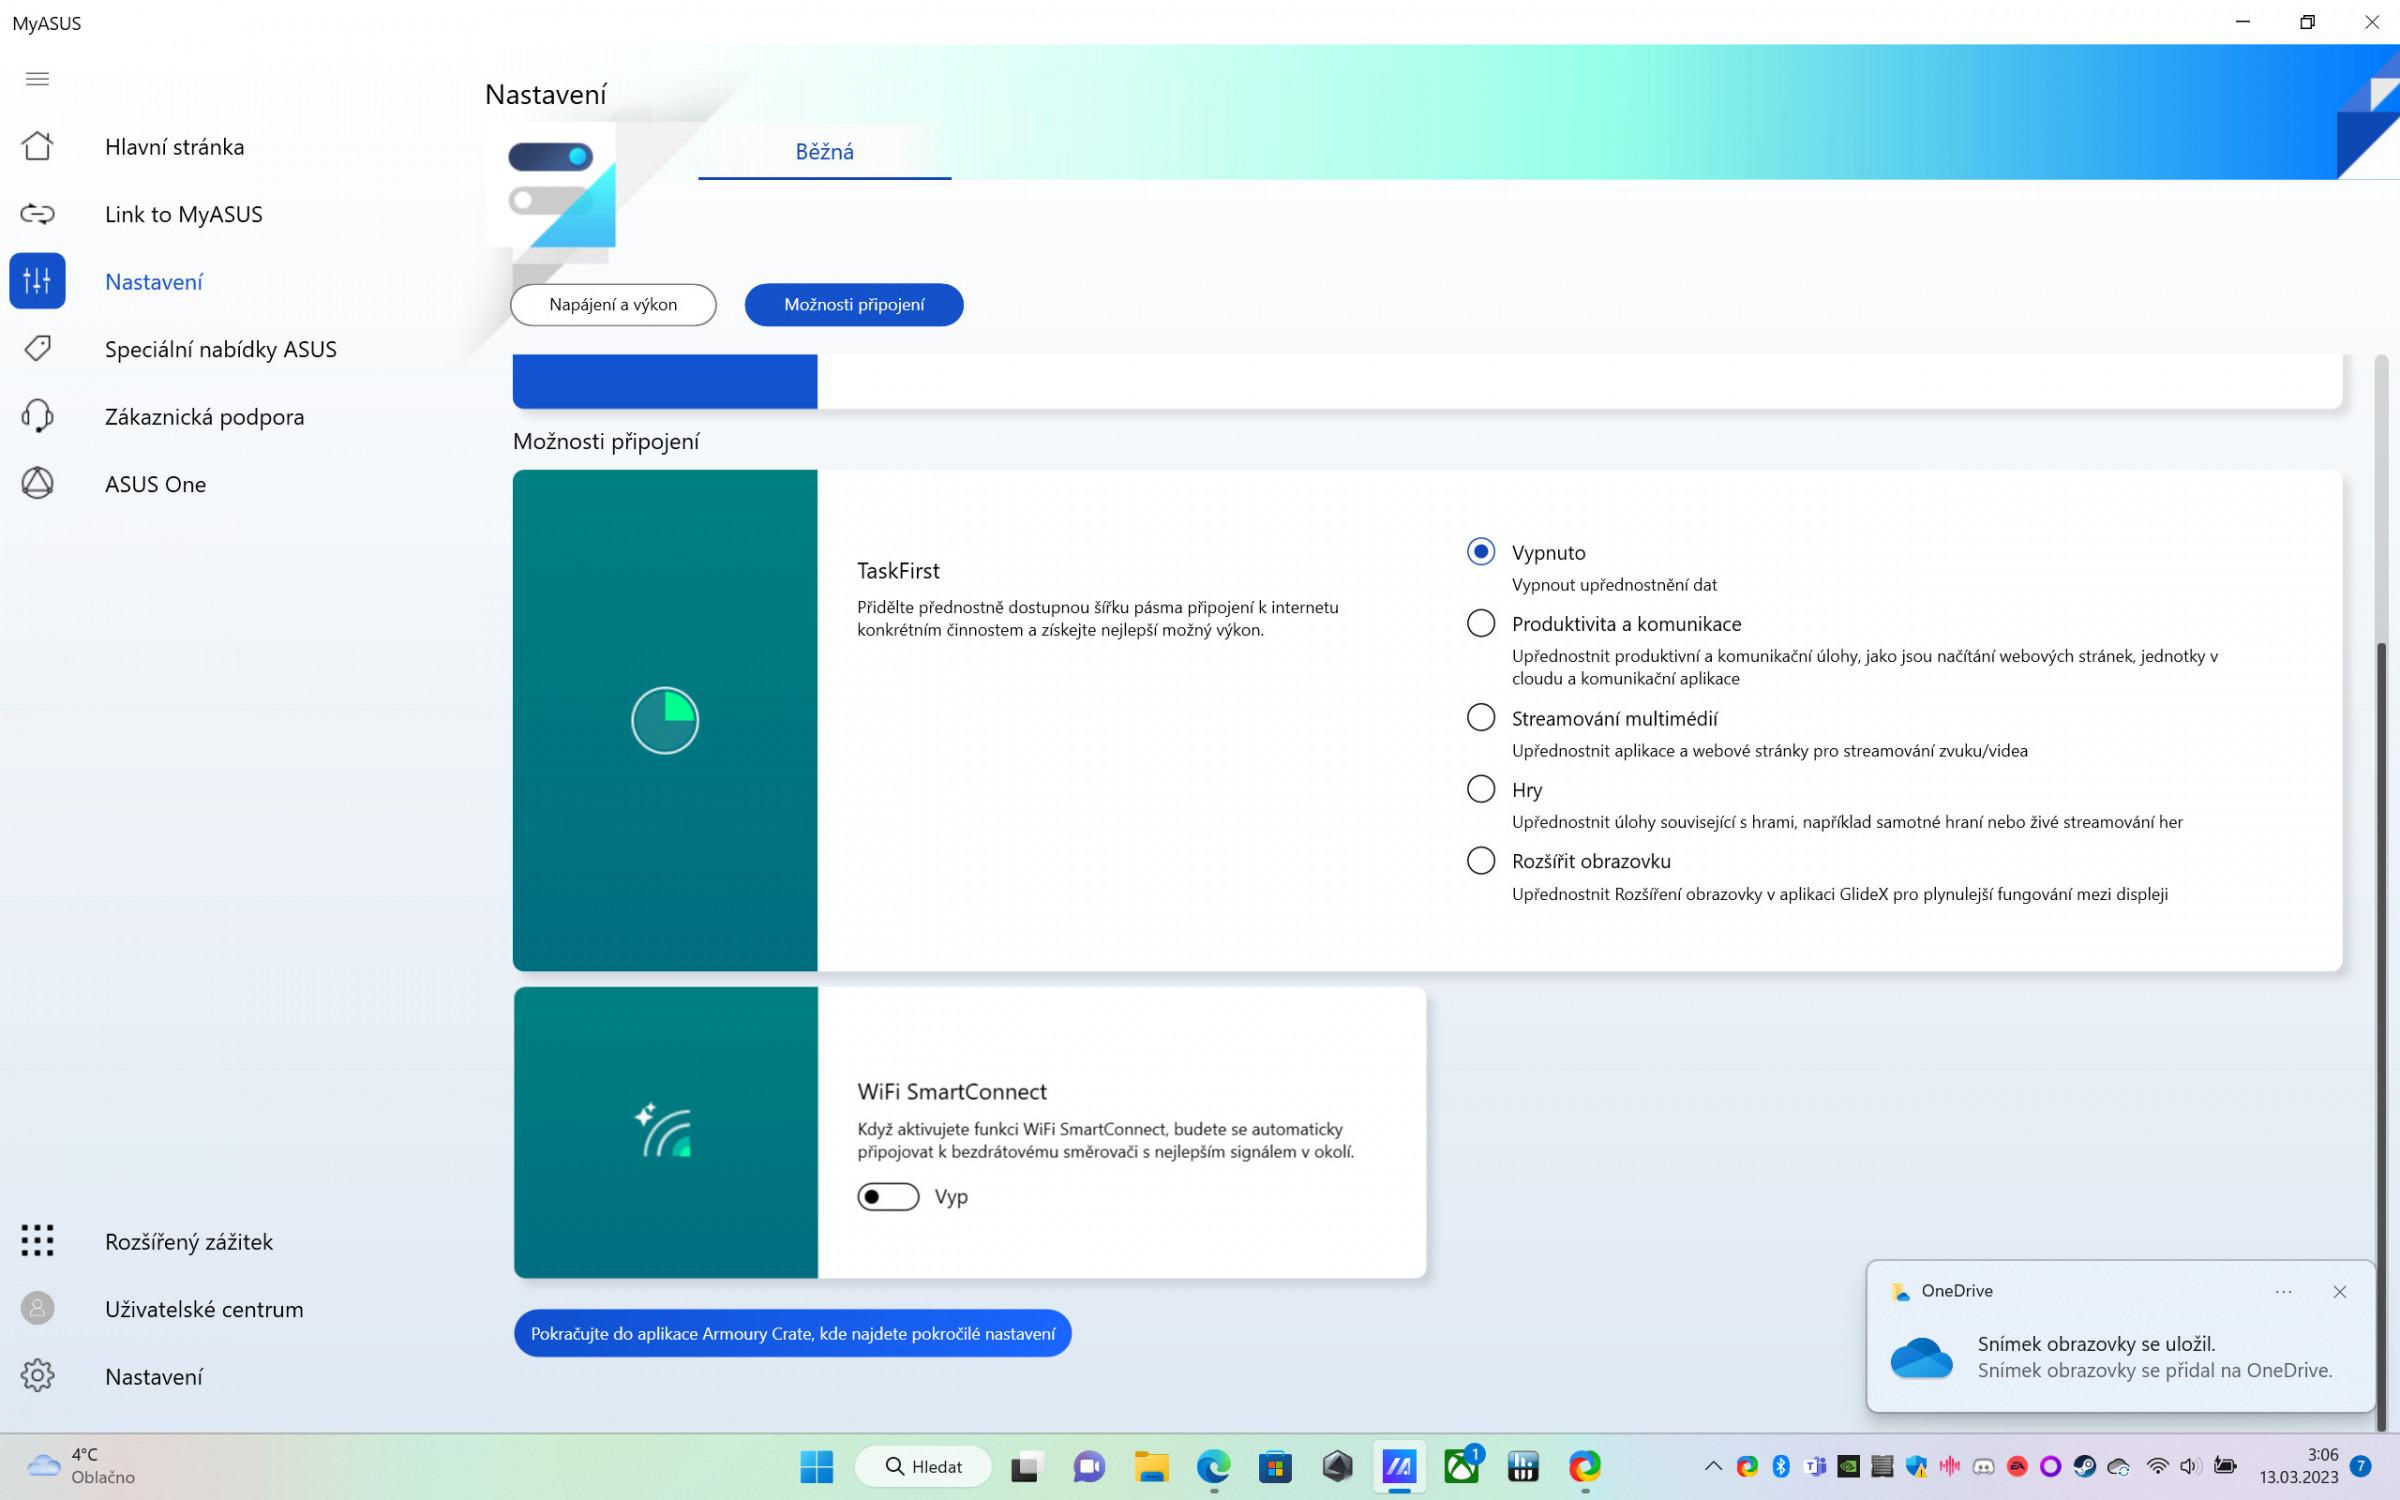2400x1500 pixels.
Task: Open EA app tray icon
Action: (x=2017, y=1467)
